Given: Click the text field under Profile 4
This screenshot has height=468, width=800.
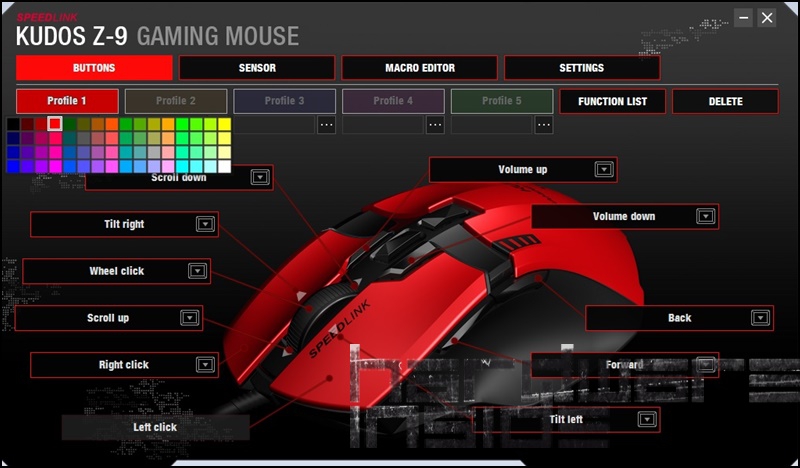Looking at the screenshot, I should coord(383,125).
